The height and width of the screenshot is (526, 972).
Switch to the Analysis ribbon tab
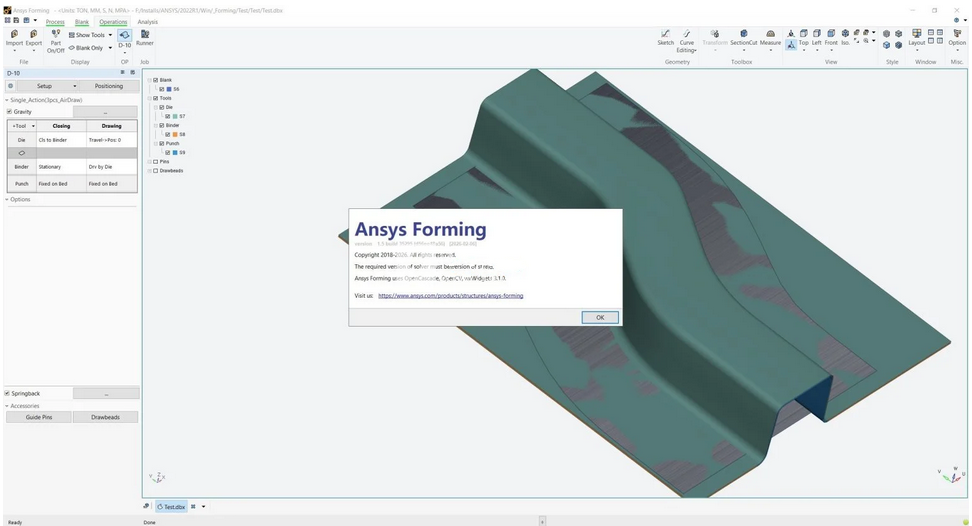click(147, 21)
